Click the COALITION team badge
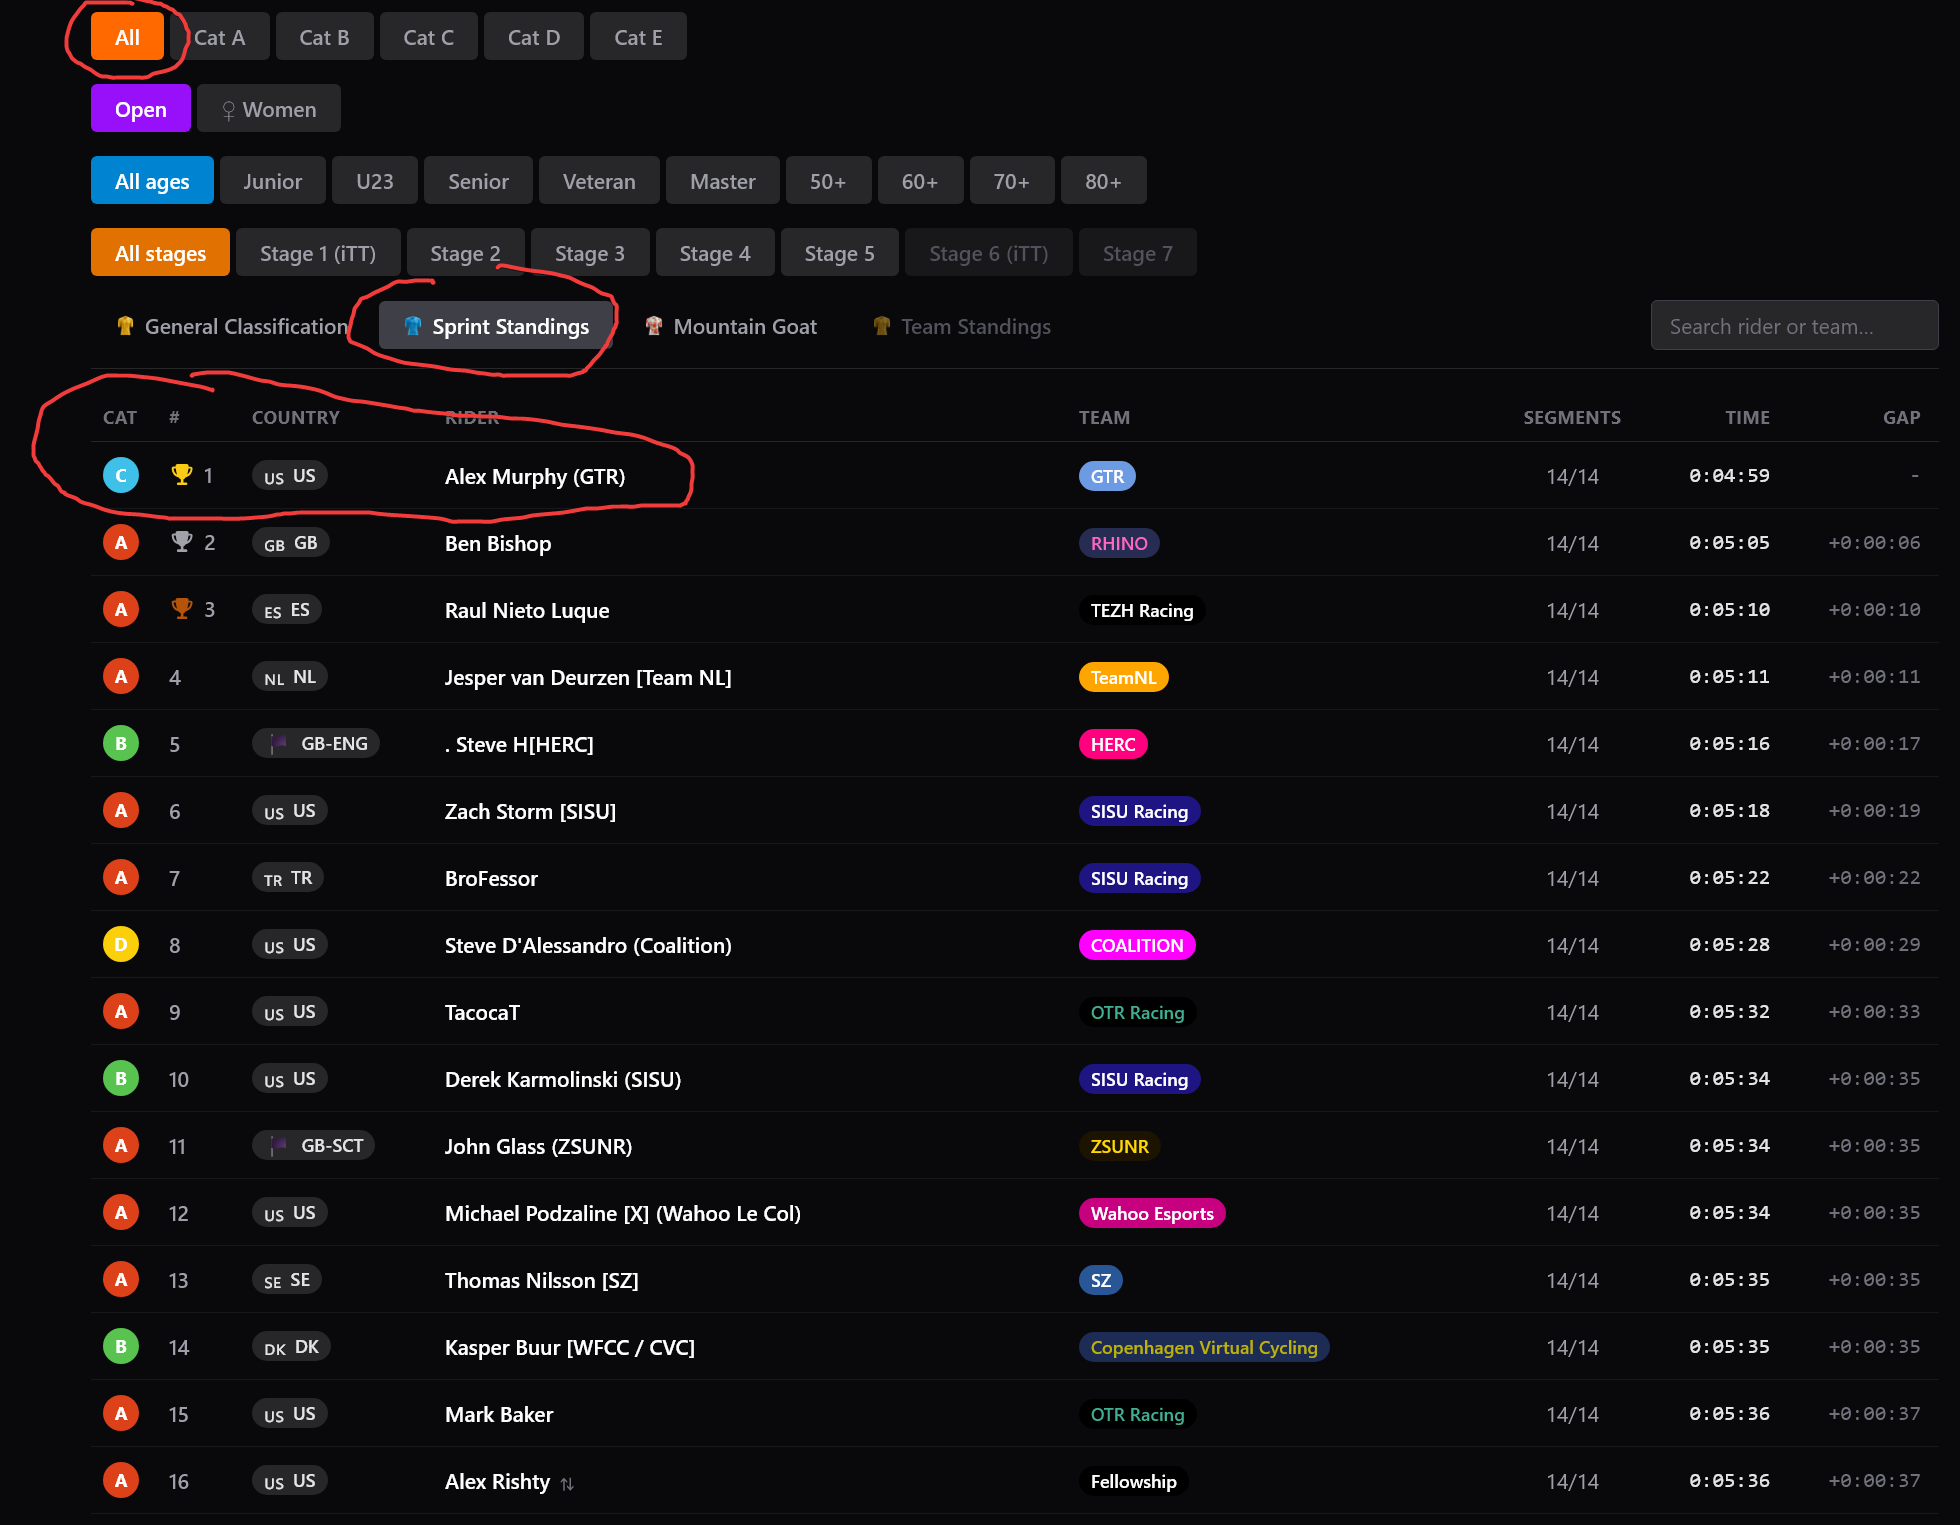Viewport: 1960px width, 1525px height. pyautogui.click(x=1137, y=945)
